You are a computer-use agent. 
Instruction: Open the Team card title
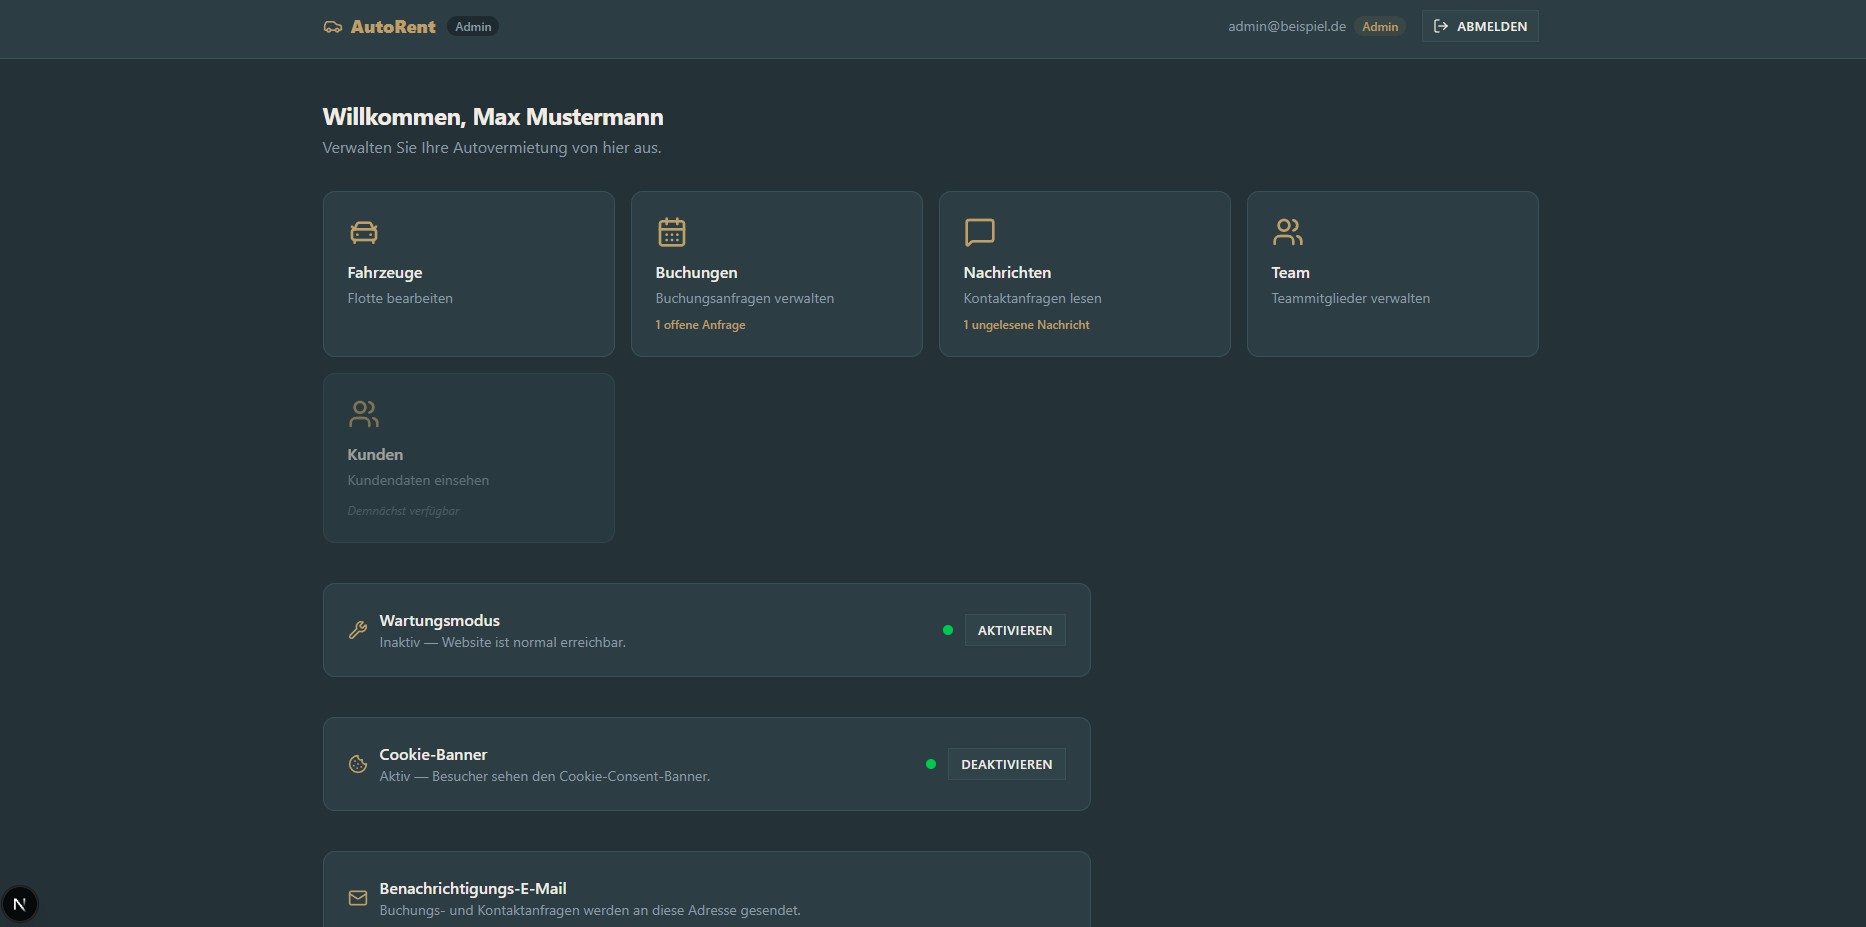click(1290, 272)
